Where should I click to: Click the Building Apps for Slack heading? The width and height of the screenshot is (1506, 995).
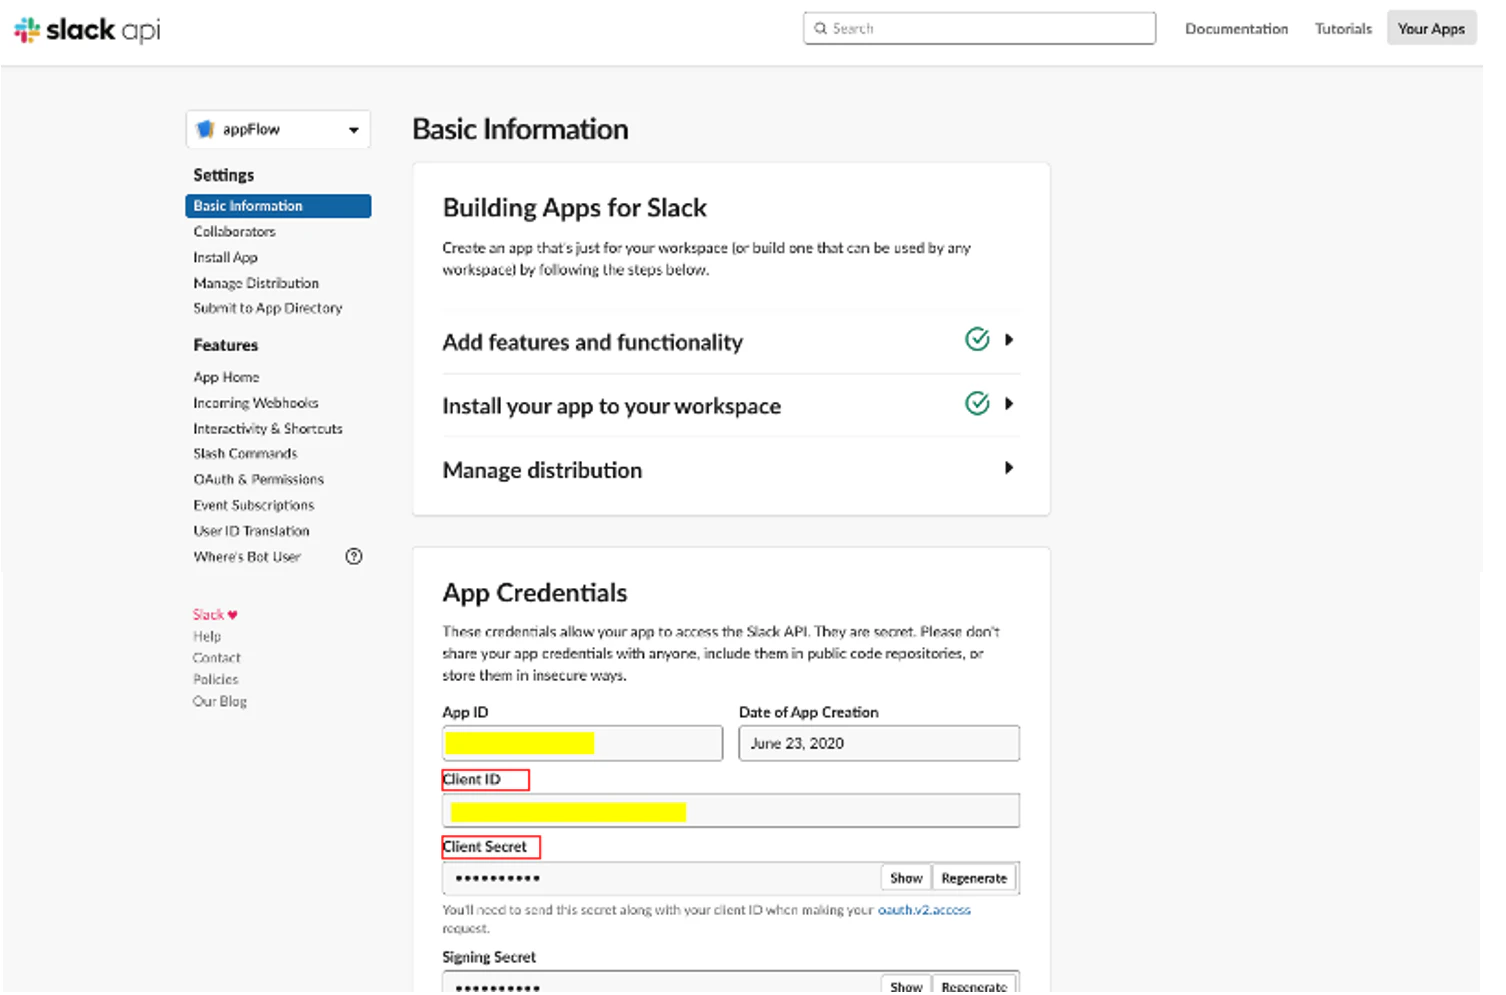pyautogui.click(x=575, y=208)
